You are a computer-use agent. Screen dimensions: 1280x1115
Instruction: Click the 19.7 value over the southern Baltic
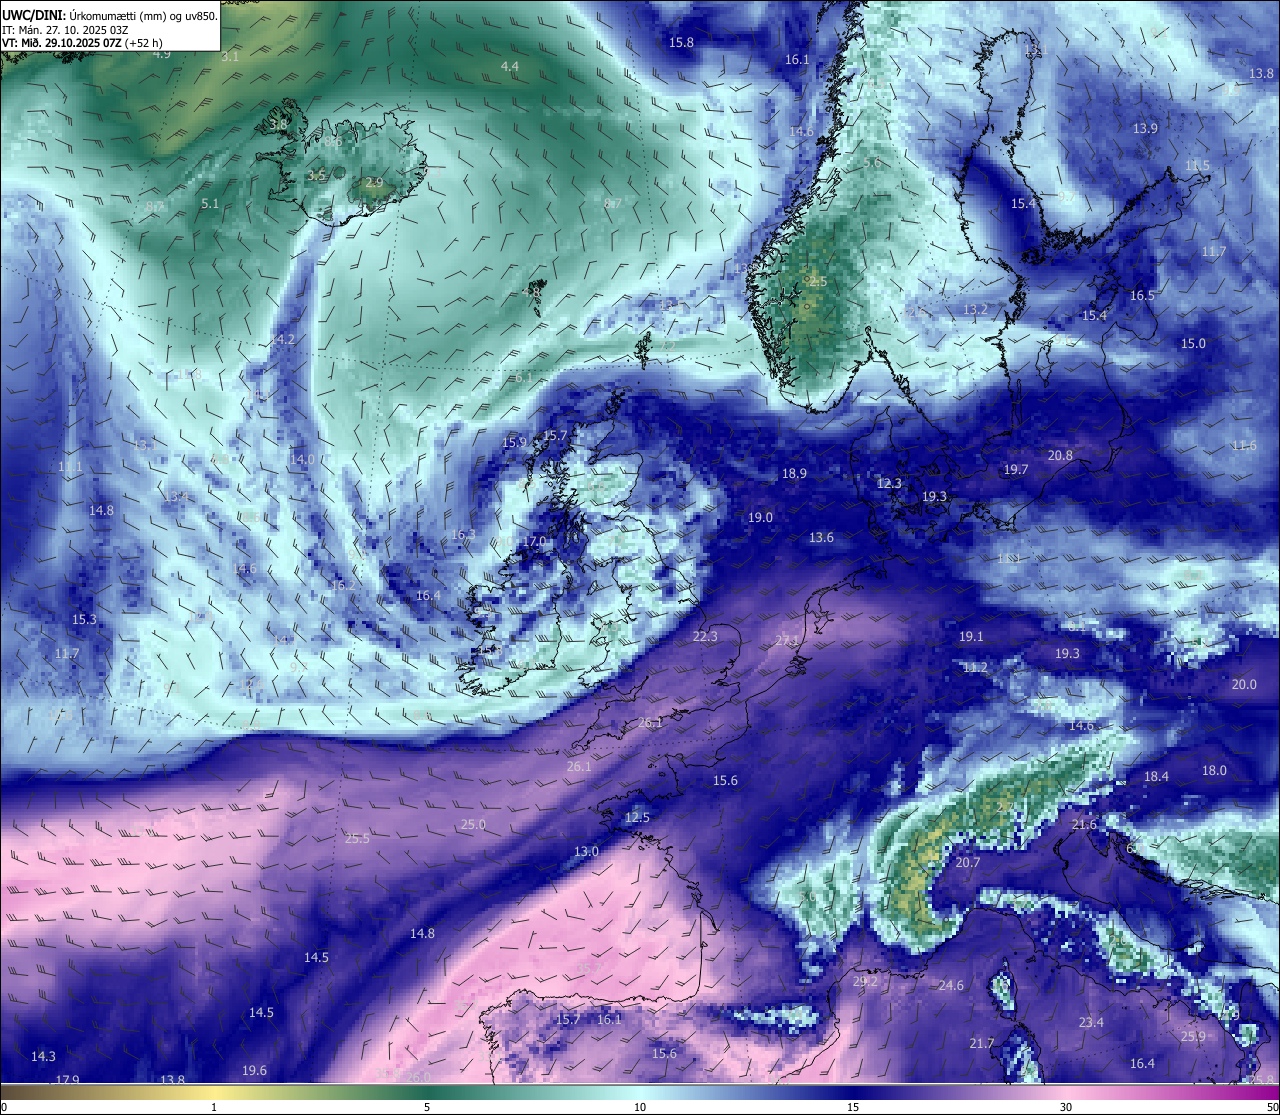(1016, 469)
